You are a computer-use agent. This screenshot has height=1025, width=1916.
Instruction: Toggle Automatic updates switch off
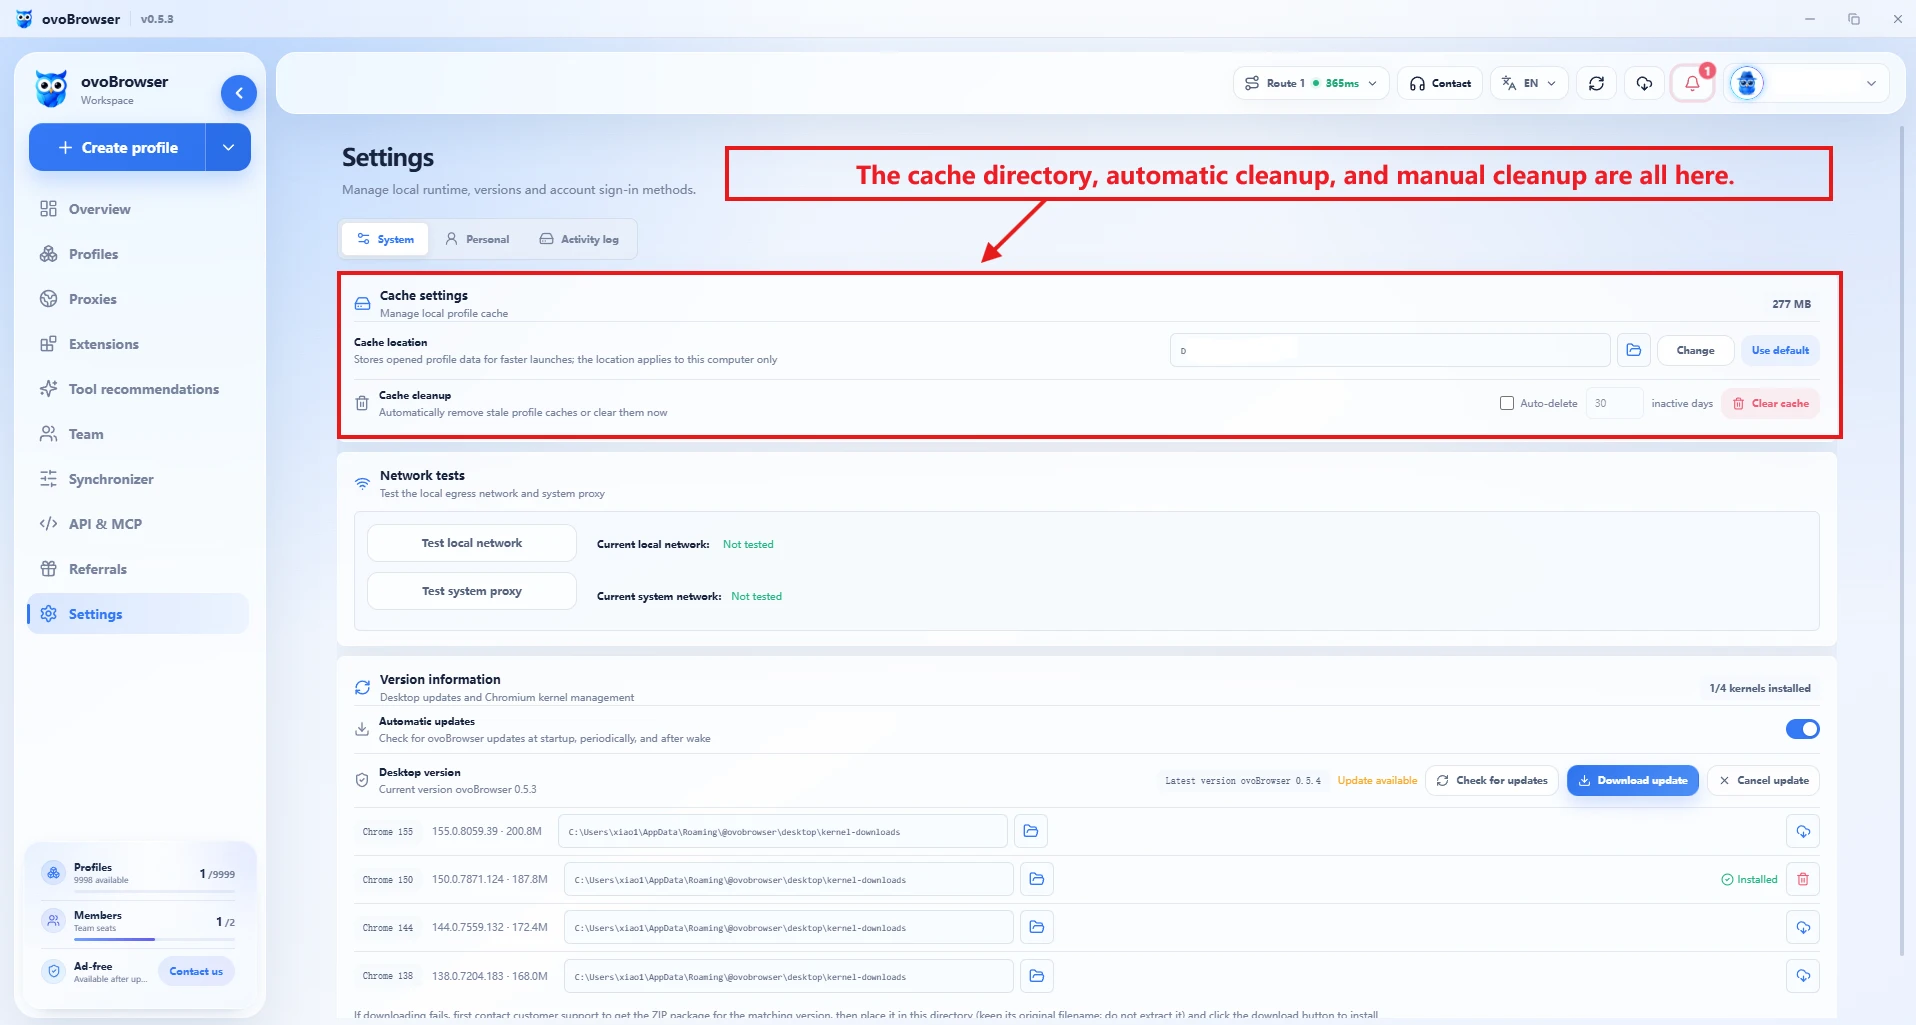[x=1802, y=729]
